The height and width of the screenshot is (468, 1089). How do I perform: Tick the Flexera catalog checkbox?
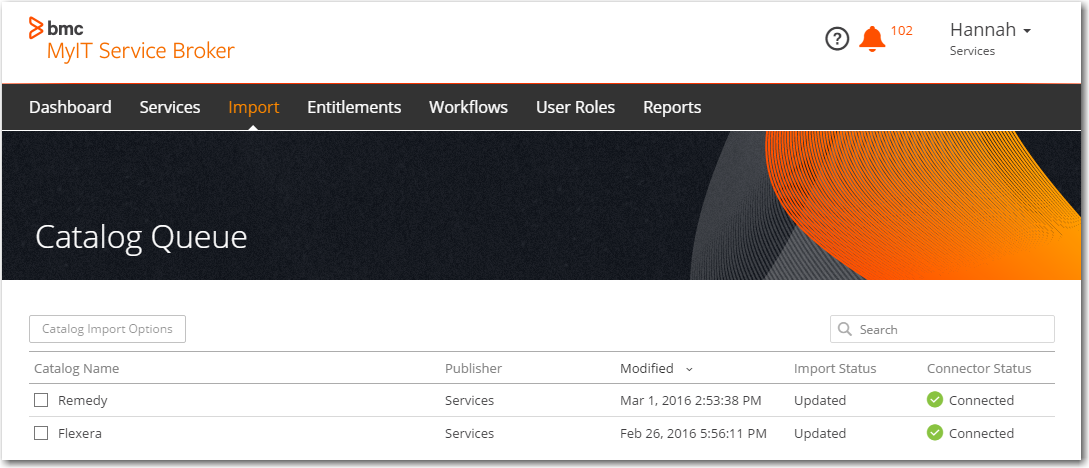(x=41, y=433)
